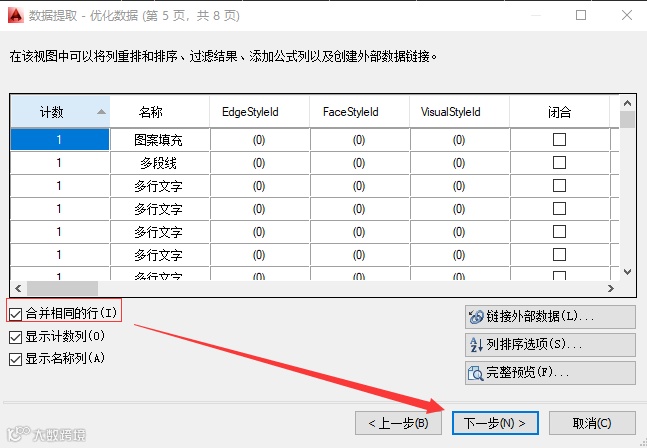Click vertical scrollbar up arrow
Image resolution: width=647 pixels, height=448 pixels.
point(628,103)
